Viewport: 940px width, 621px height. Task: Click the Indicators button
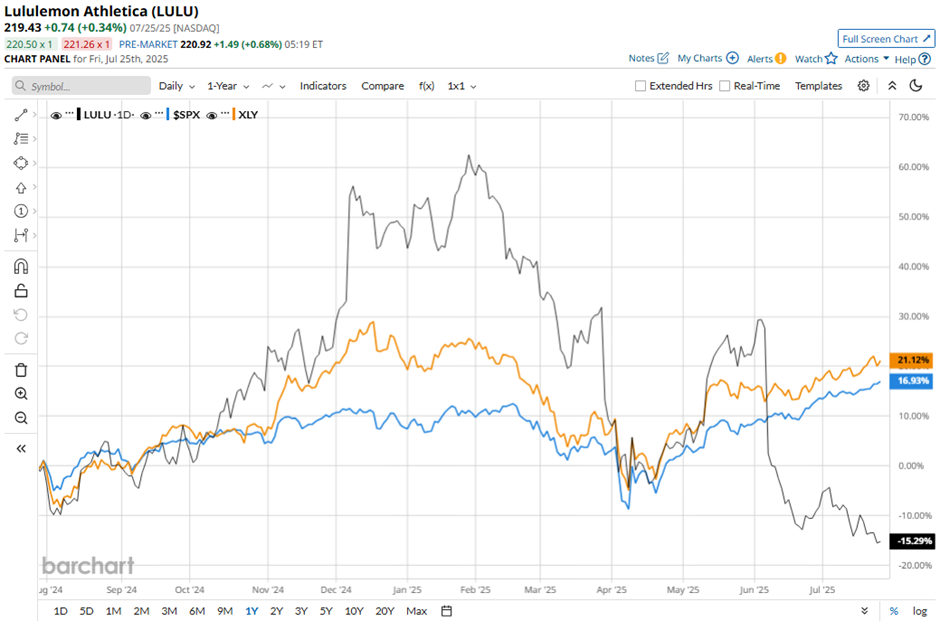click(323, 86)
